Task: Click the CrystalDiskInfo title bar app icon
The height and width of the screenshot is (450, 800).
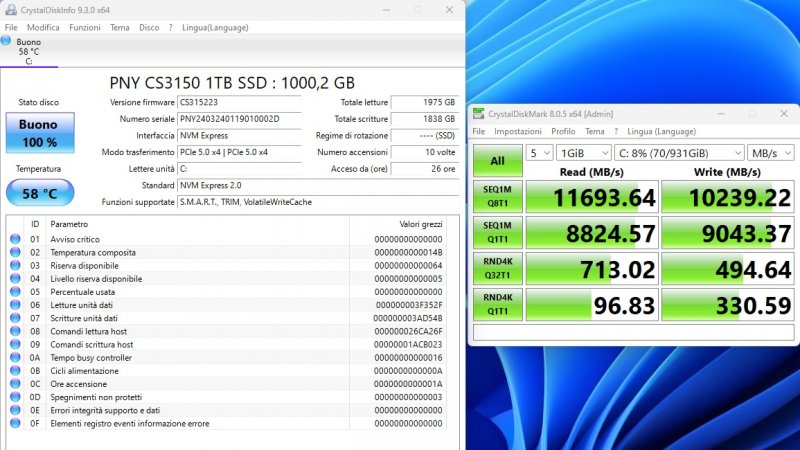Action: [x=11, y=10]
